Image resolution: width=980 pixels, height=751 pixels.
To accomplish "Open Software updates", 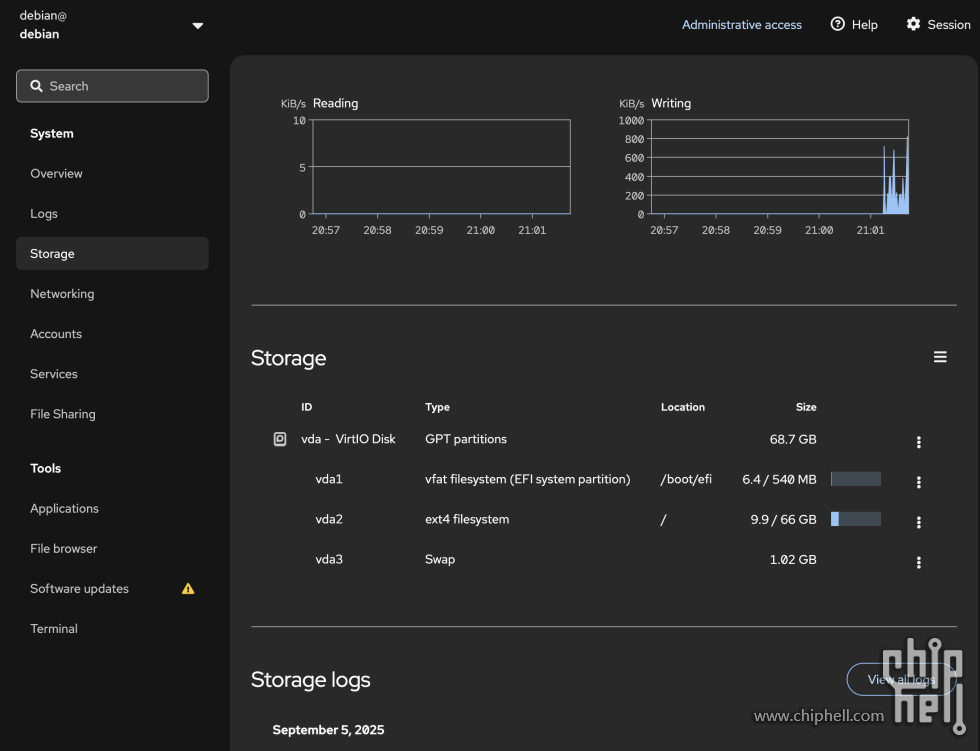I will 79,588.
